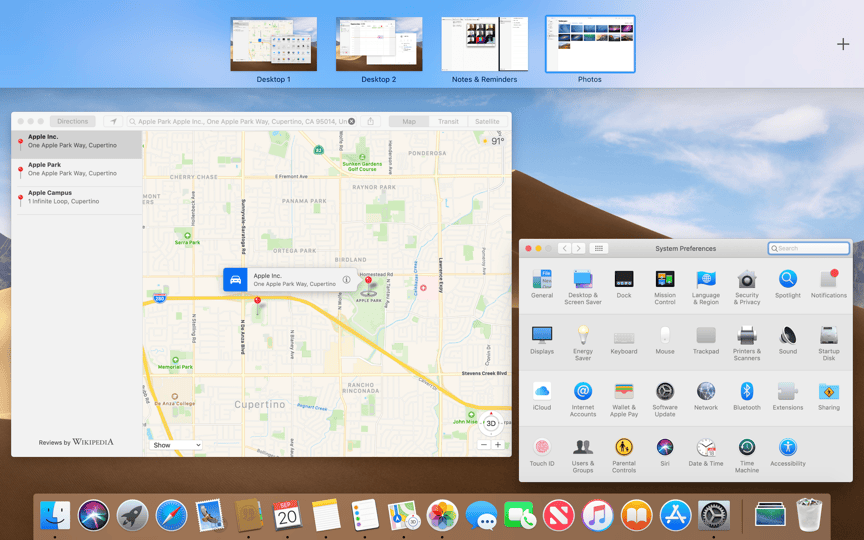
Task: Open the Maps share button
Action: click(370, 121)
